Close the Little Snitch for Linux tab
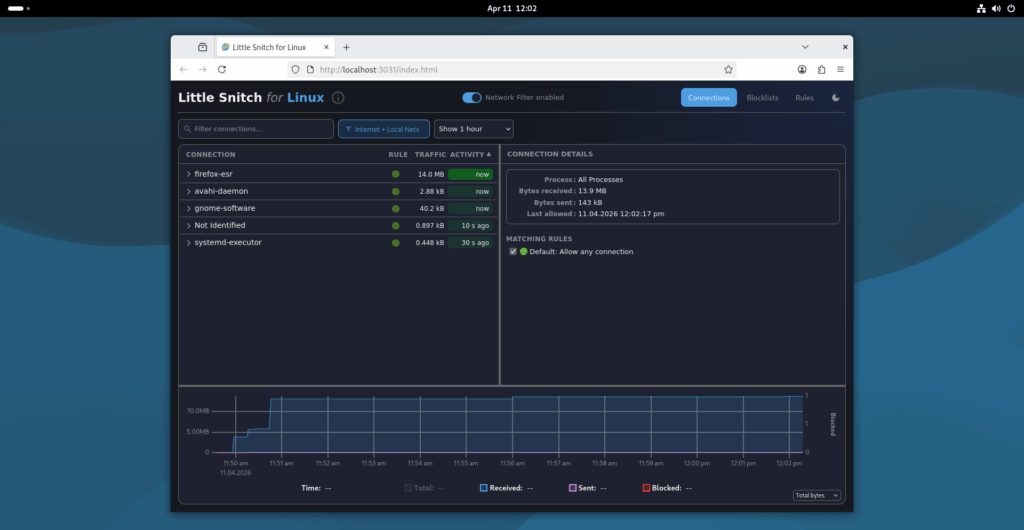The height and width of the screenshot is (530, 1024). 327,47
